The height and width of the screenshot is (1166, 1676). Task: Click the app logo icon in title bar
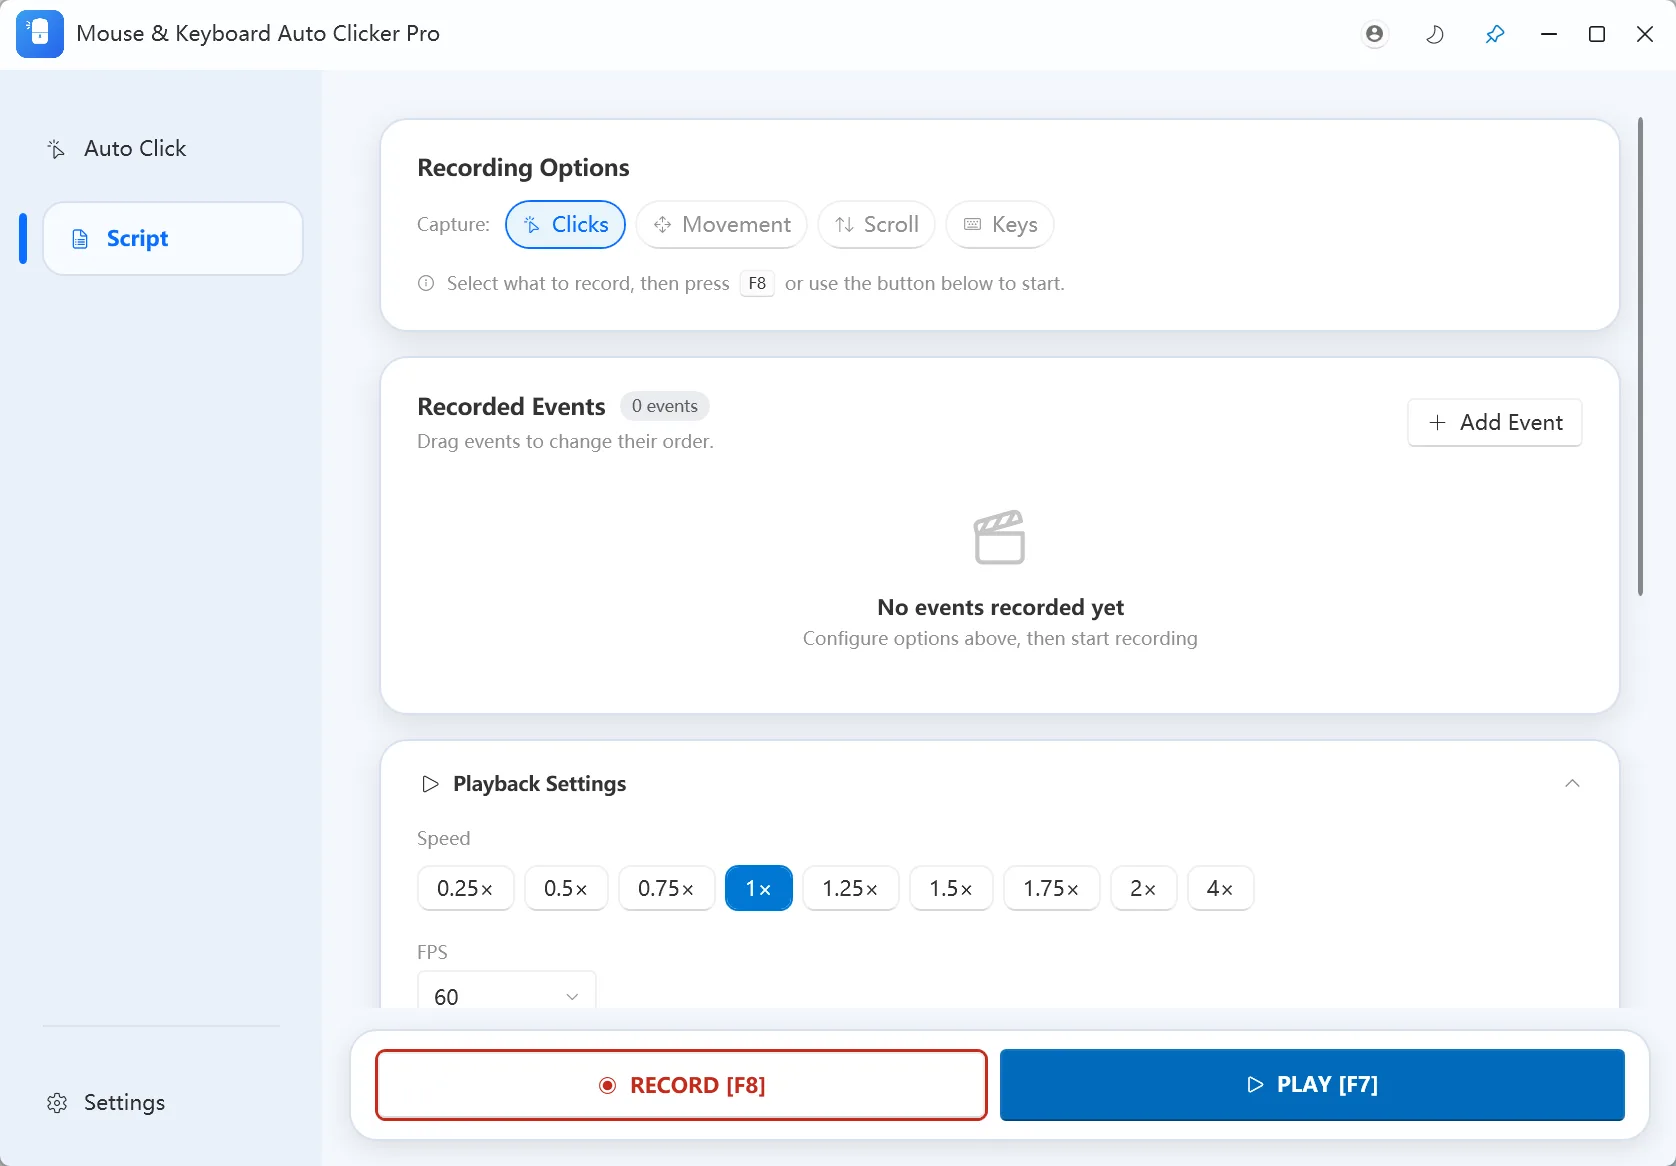(x=40, y=34)
